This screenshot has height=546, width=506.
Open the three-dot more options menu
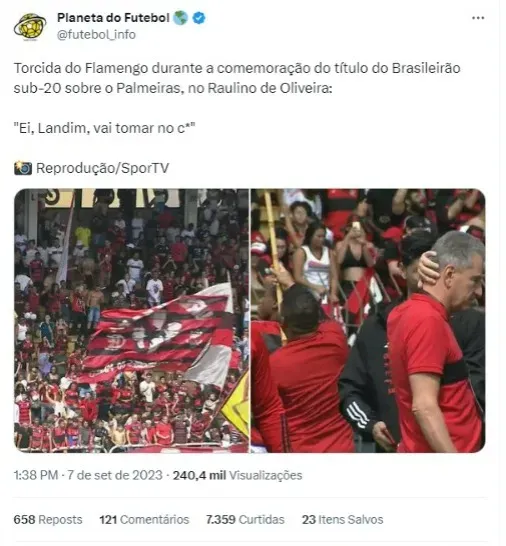pyautogui.click(x=478, y=18)
